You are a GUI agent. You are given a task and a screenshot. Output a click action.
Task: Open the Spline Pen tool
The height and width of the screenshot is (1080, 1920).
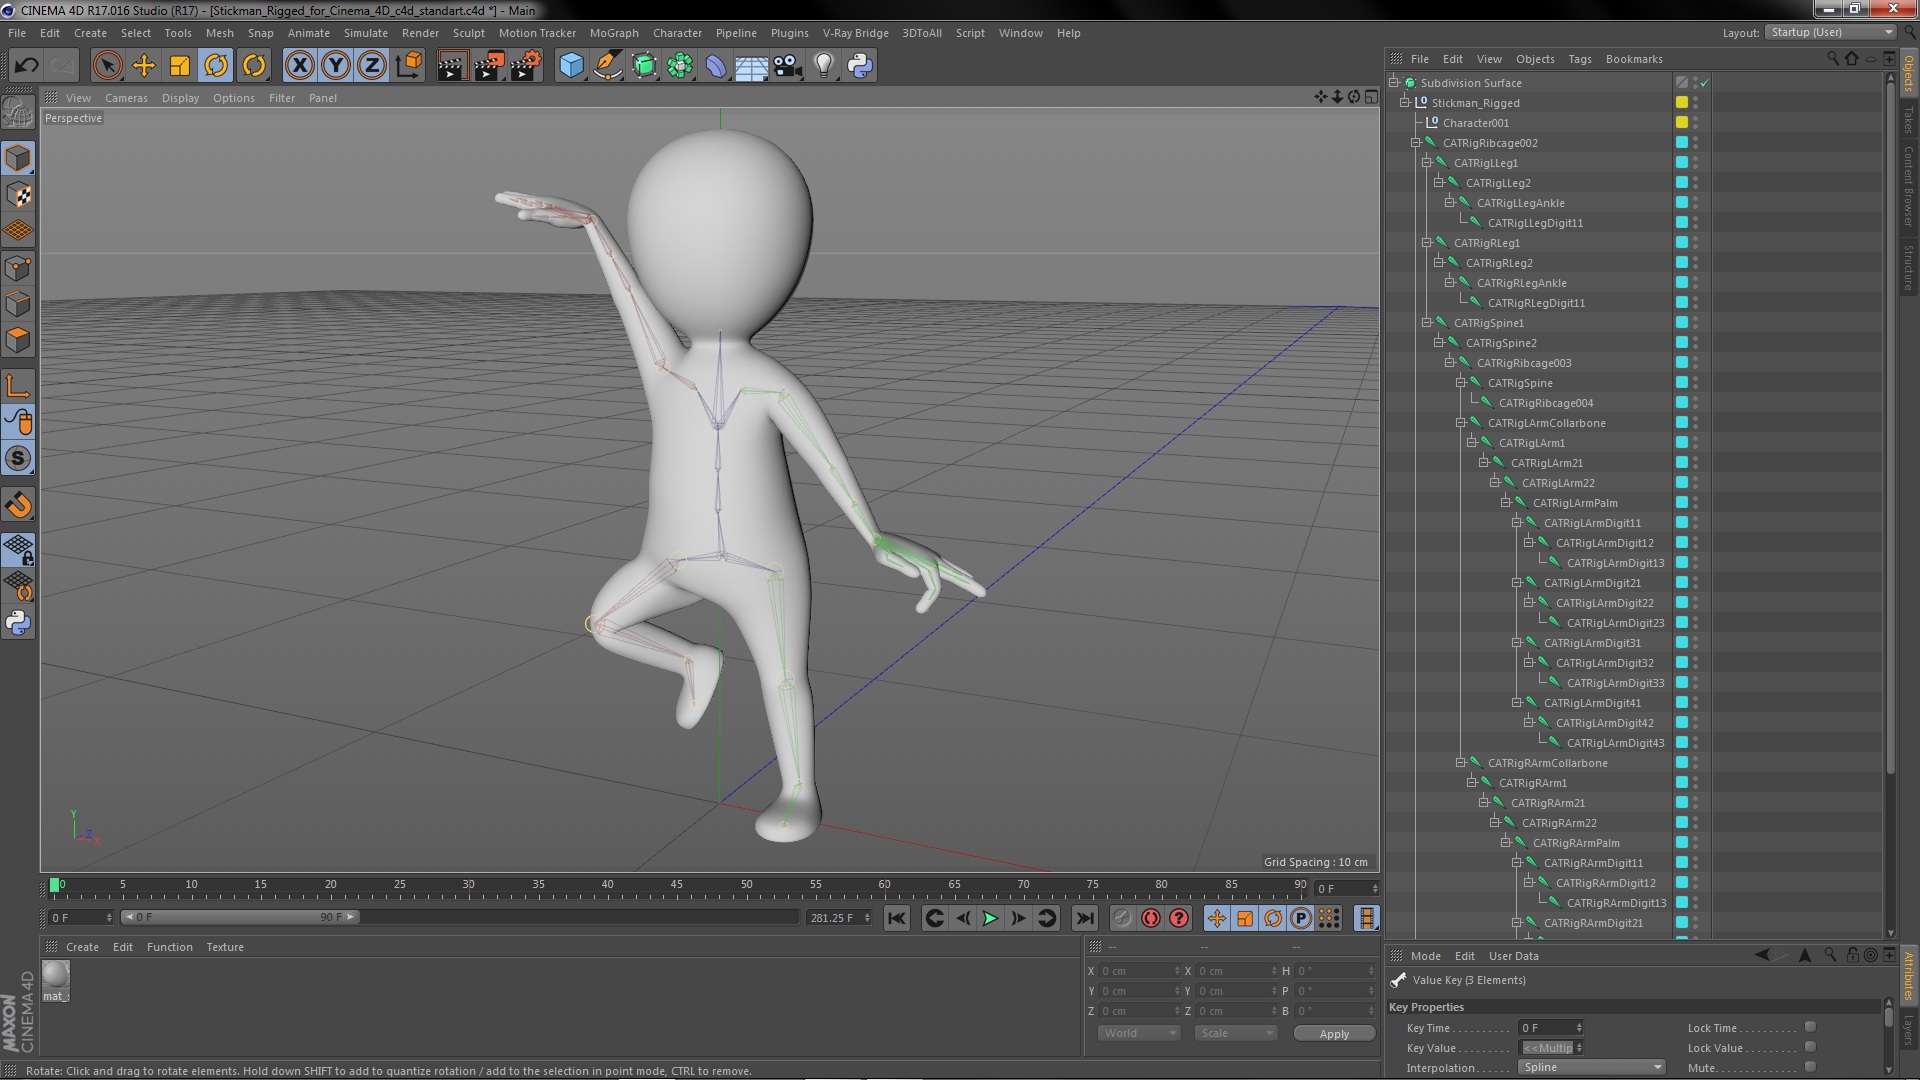click(607, 66)
